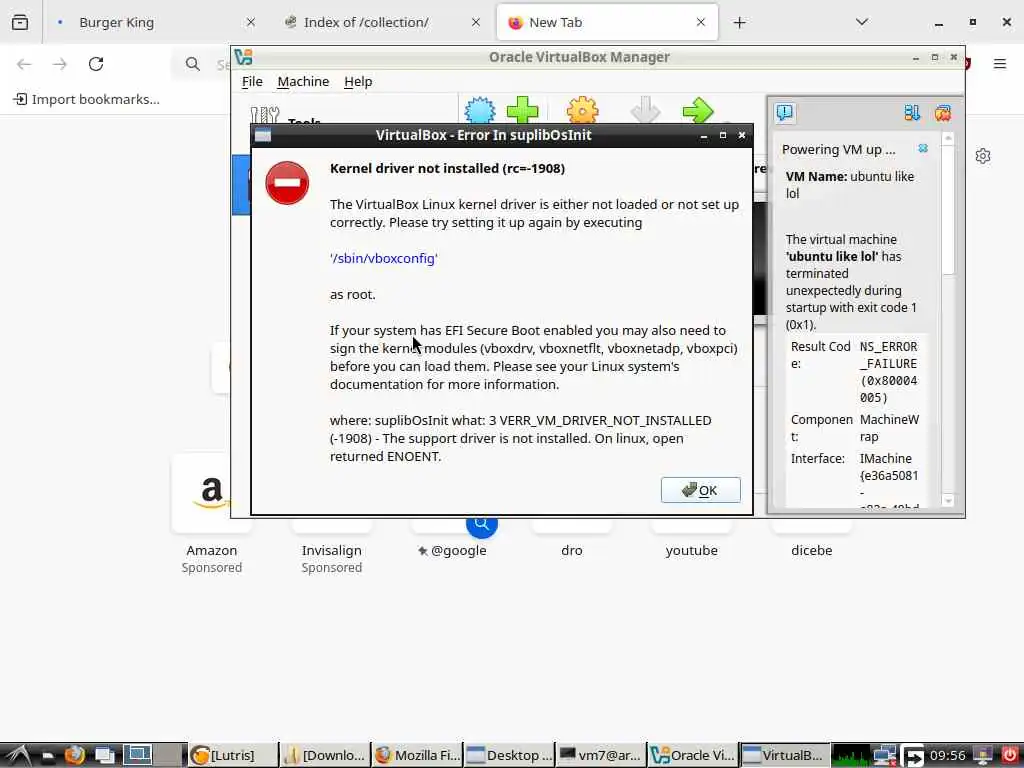1024x768 pixels.
Task: Click the red power button in tray
Action: click(x=1010, y=756)
